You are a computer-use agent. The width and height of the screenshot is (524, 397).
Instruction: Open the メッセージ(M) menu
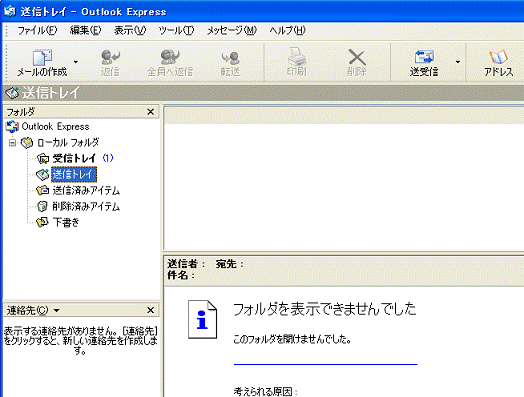232,30
